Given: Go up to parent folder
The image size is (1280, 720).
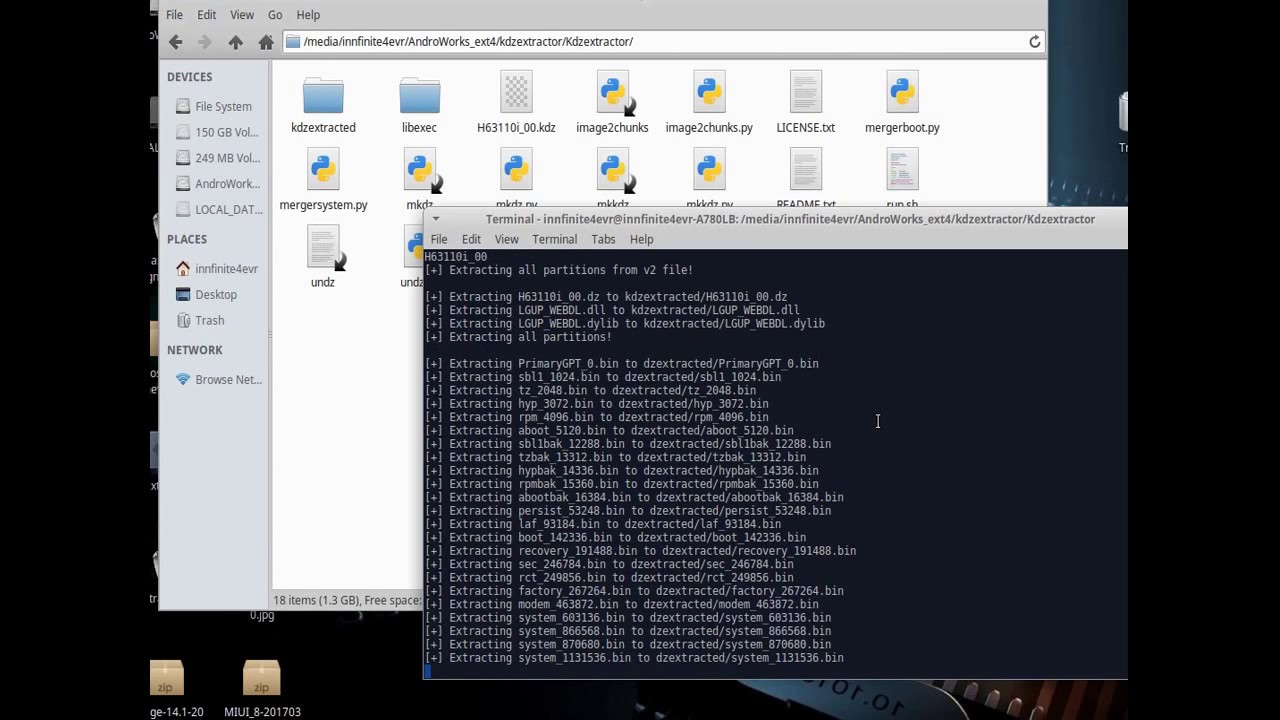Looking at the screenshot, I should pyautogui.click(x=236, y=42).
